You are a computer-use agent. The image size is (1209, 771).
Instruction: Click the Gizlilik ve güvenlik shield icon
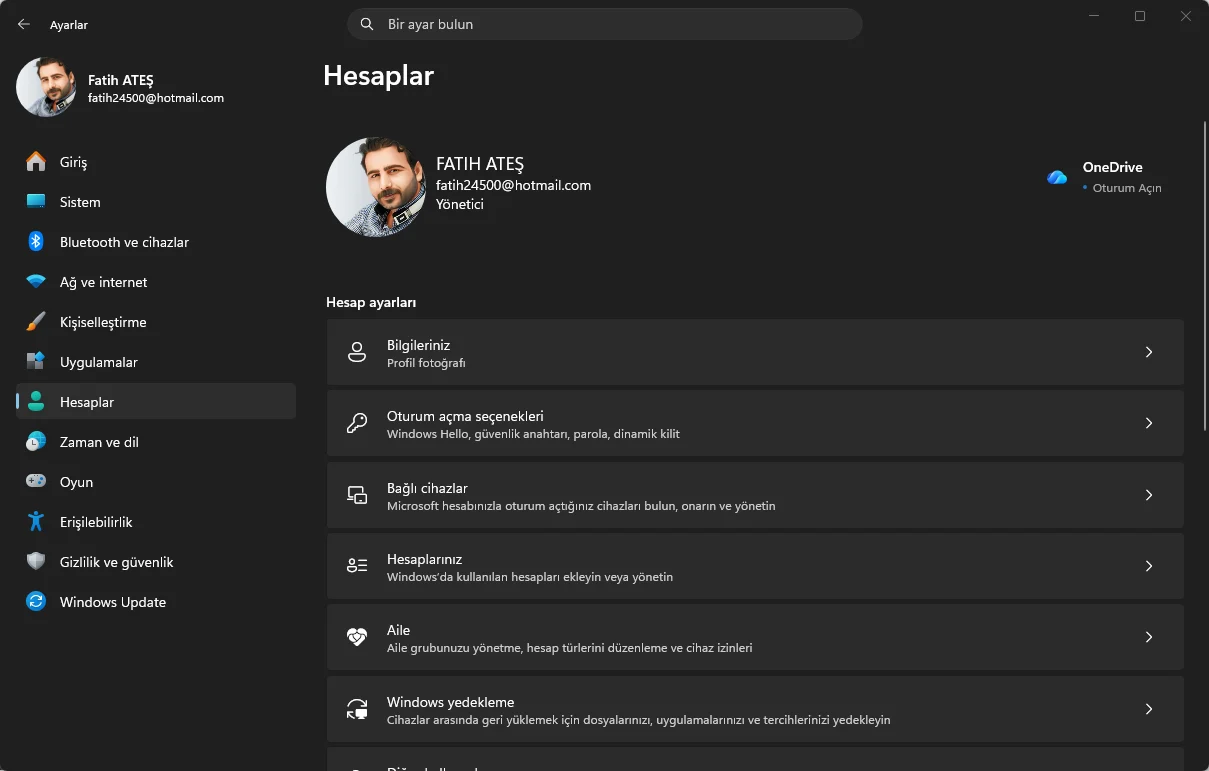[x=36, y=561]
